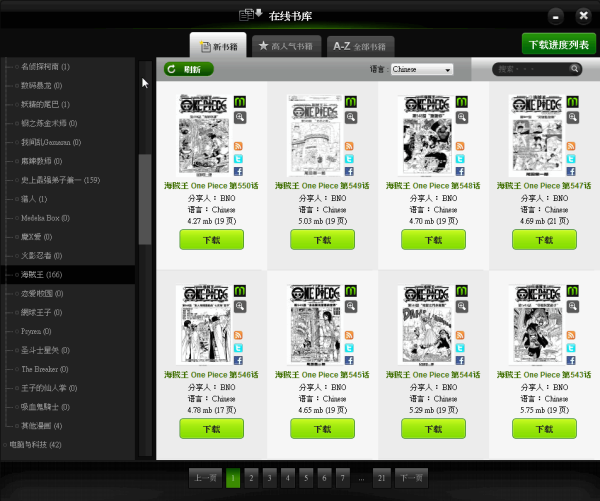This screenshot has height=501, width=600.
Task: Select The Breaker (0) category
Action: [x=45, y=369]
